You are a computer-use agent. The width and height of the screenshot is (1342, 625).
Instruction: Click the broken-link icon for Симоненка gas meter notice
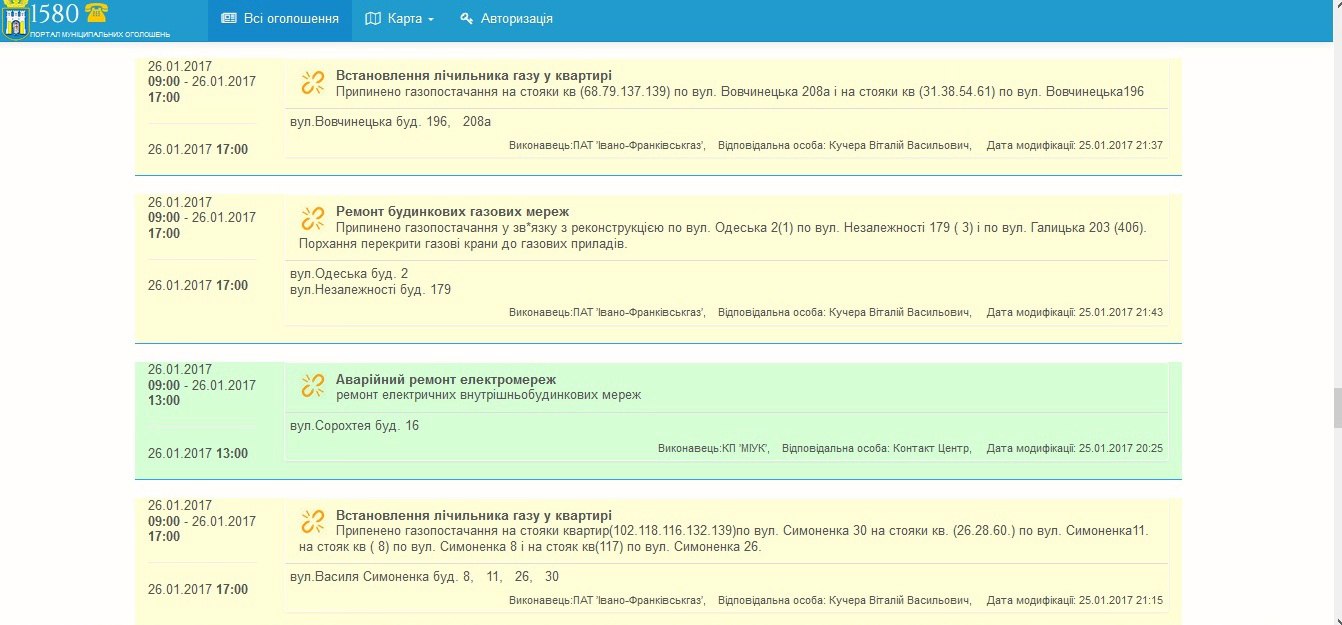[313, 522]
